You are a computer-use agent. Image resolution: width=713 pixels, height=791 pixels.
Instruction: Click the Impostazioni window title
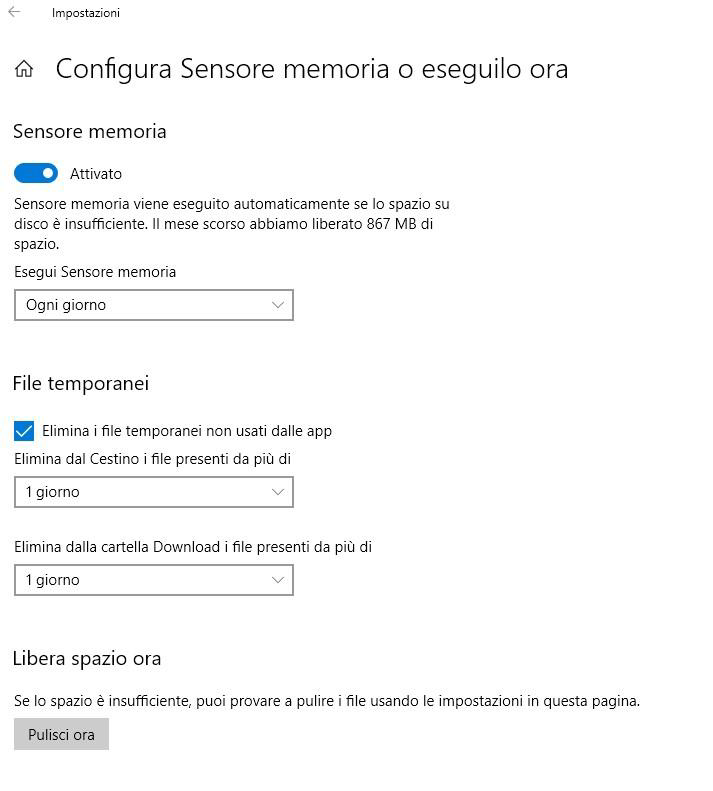[86, 13]
